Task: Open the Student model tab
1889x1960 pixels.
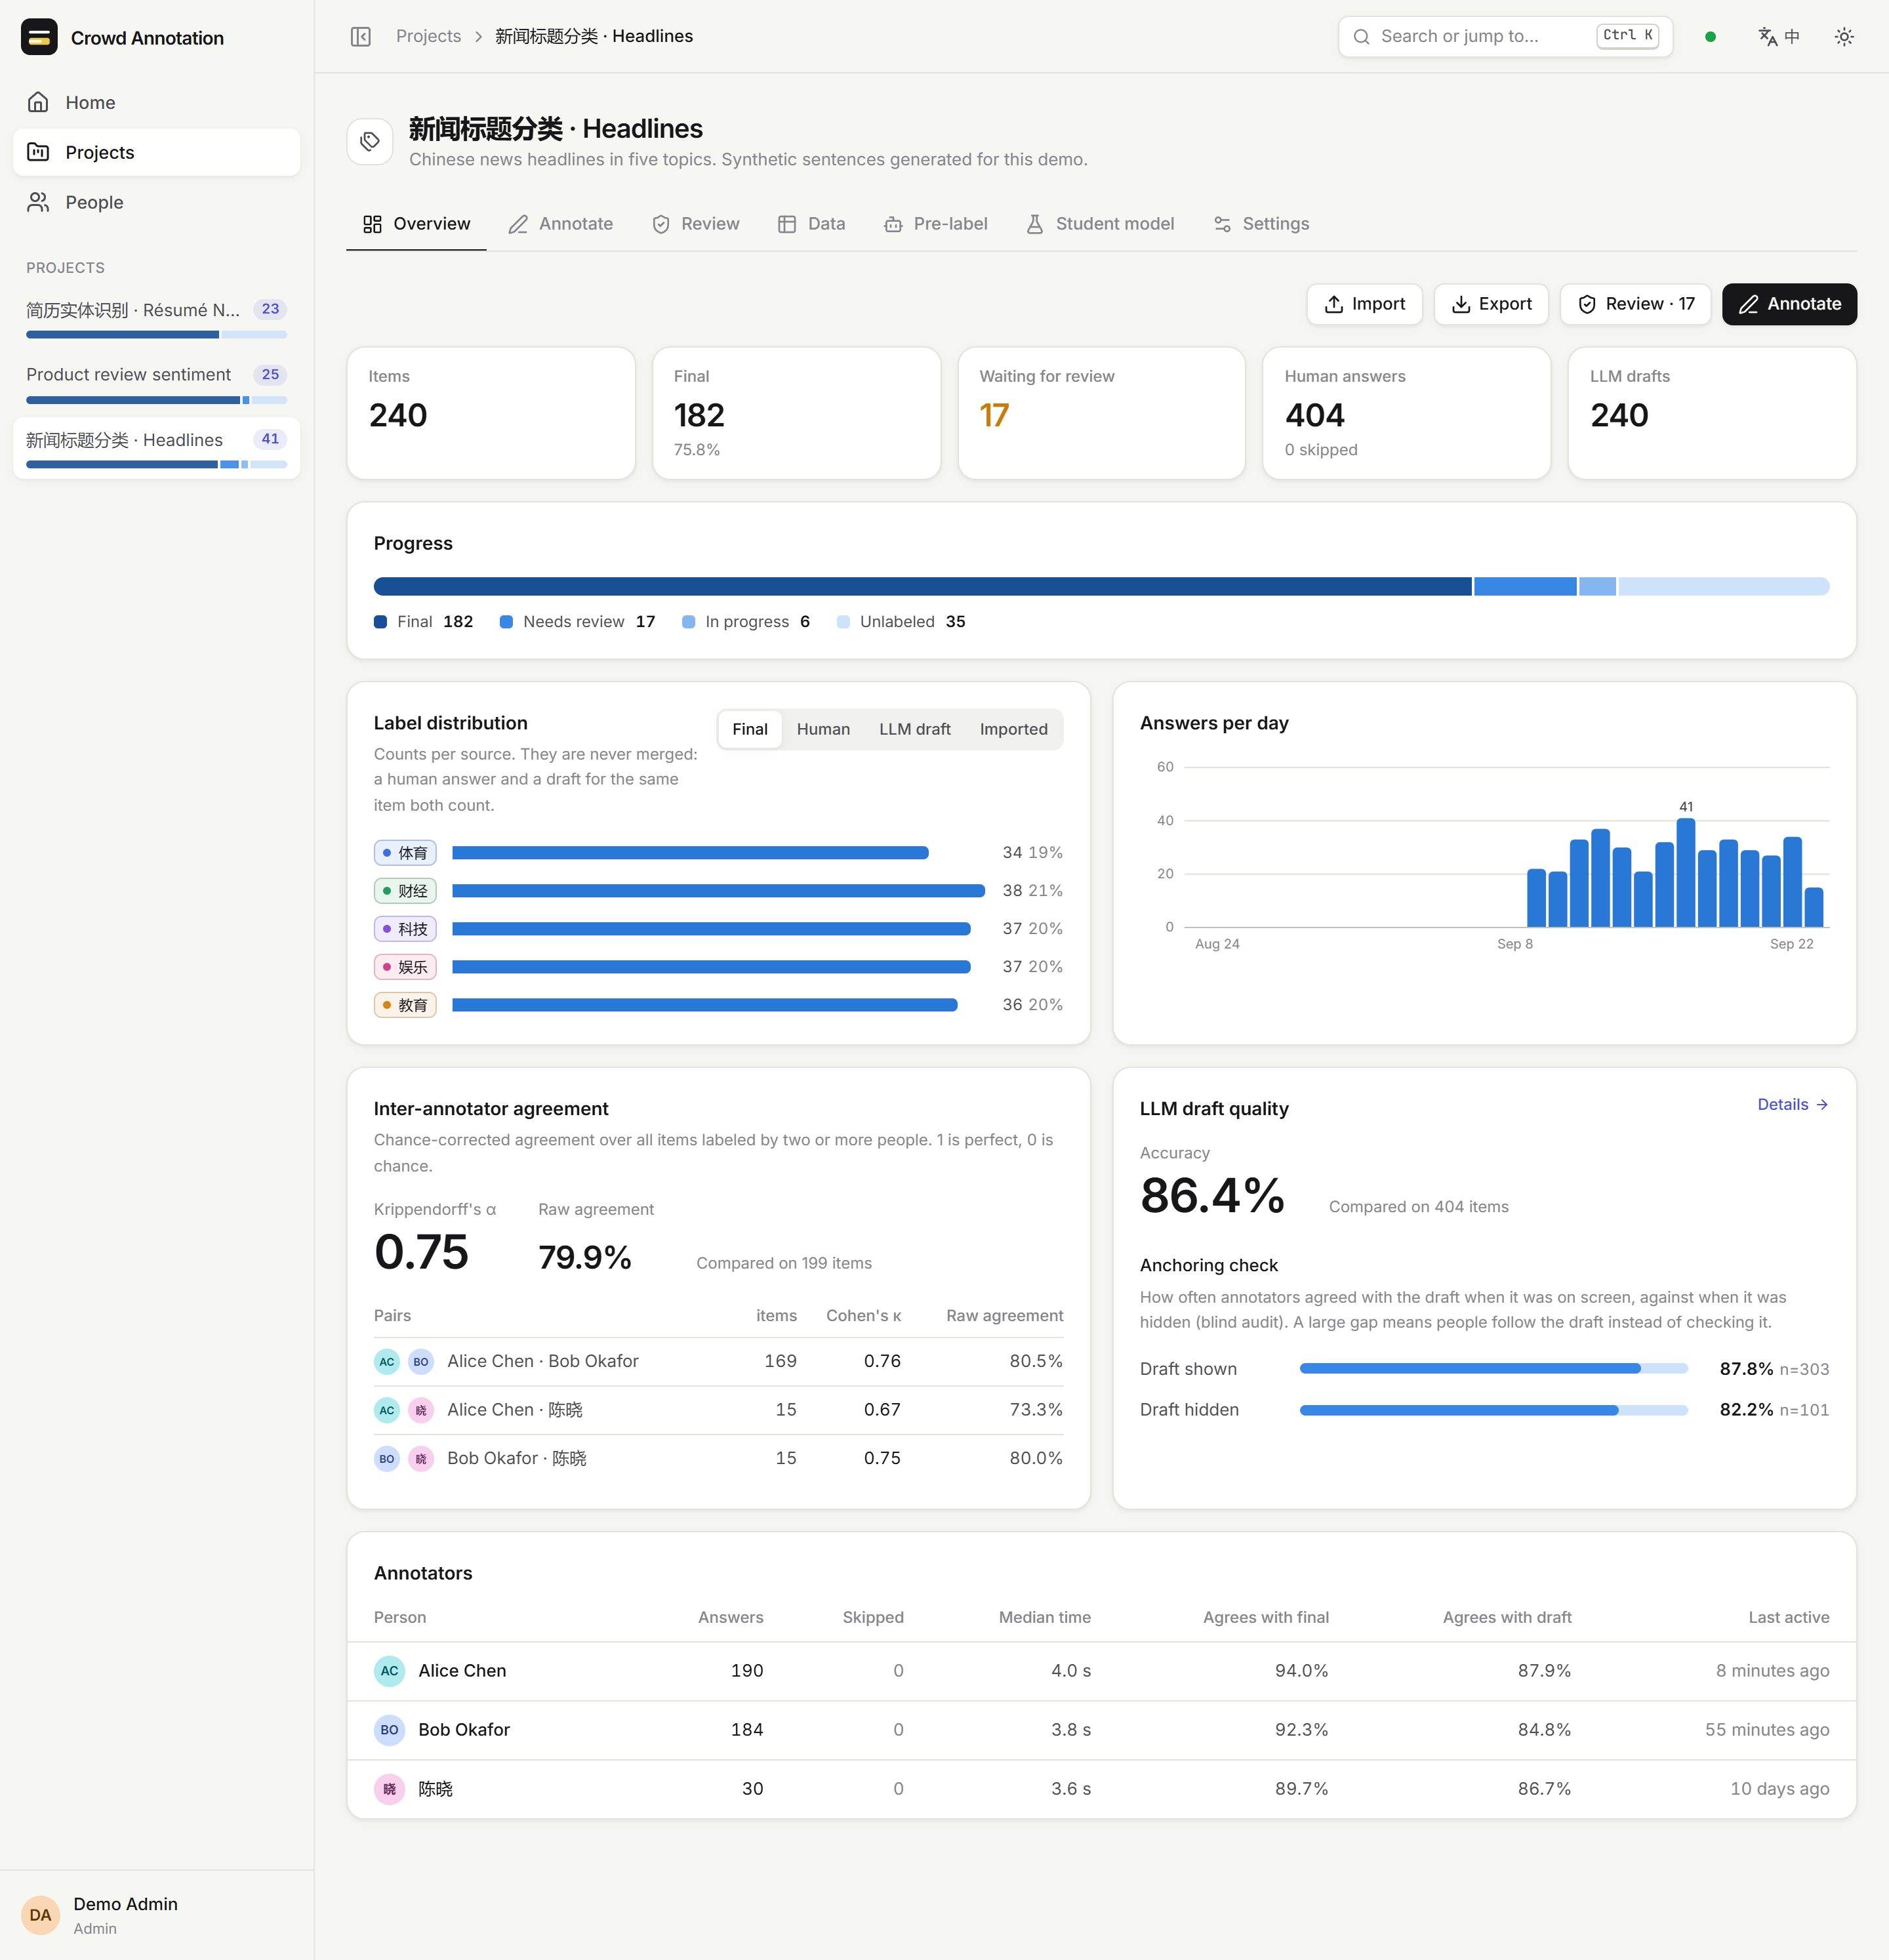Action: (1100, 224)
